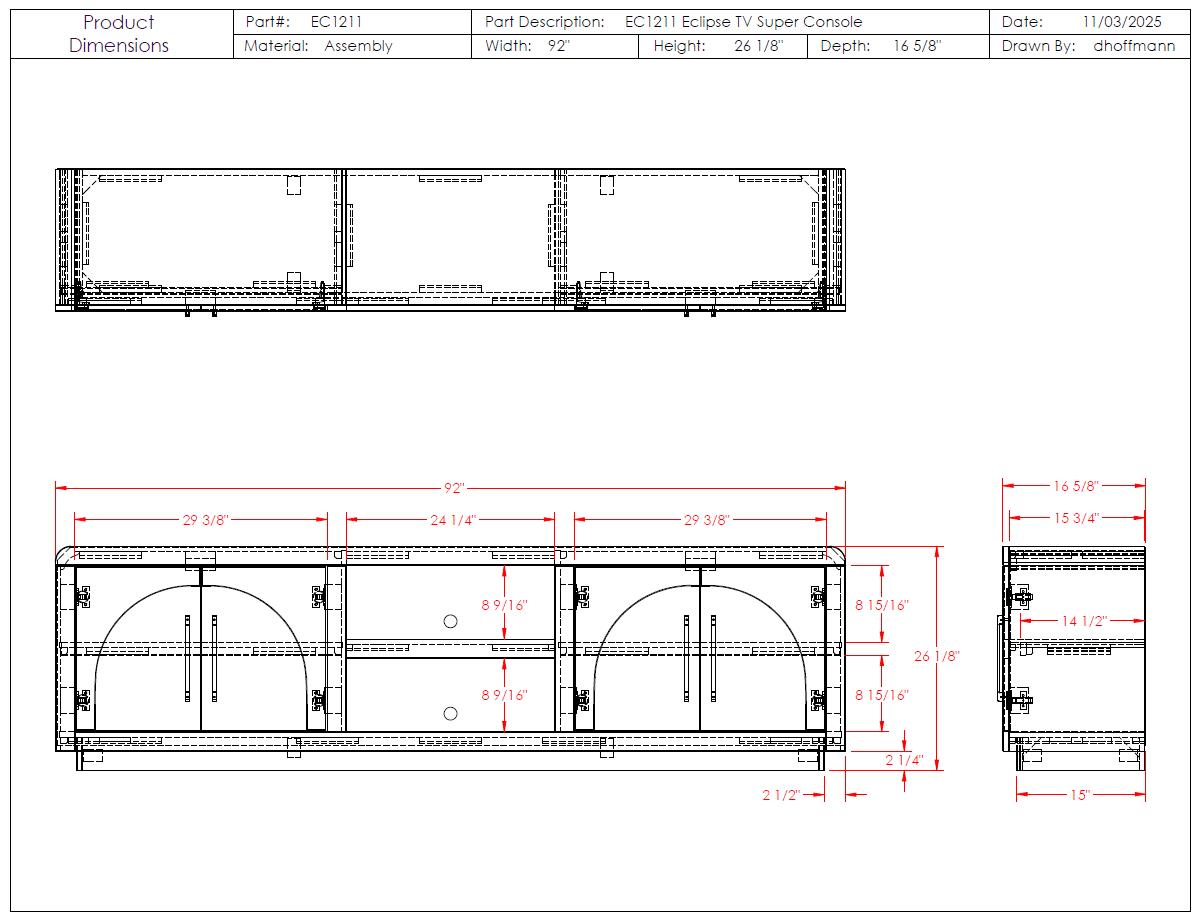Click the right 29 3/8" door section dimension
Screen dimensions: 1196x924
(705, 520)
